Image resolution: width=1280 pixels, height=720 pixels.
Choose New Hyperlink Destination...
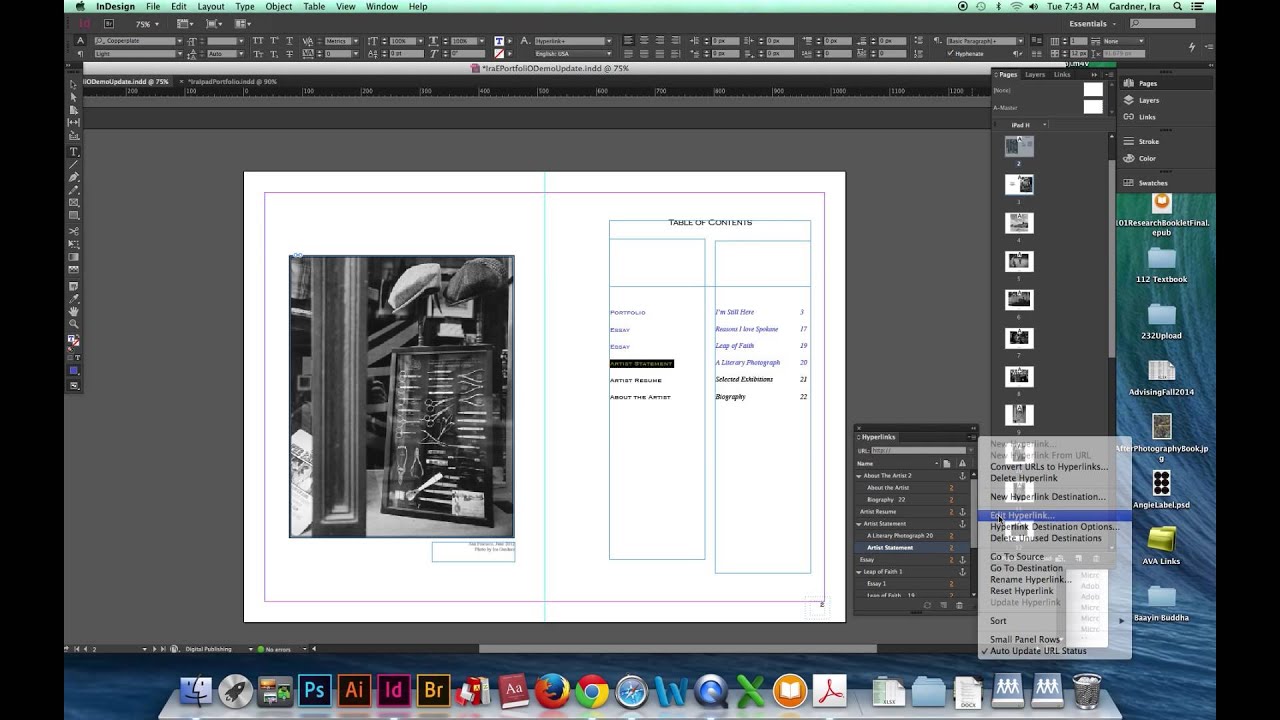click(x=1048, y=496)
